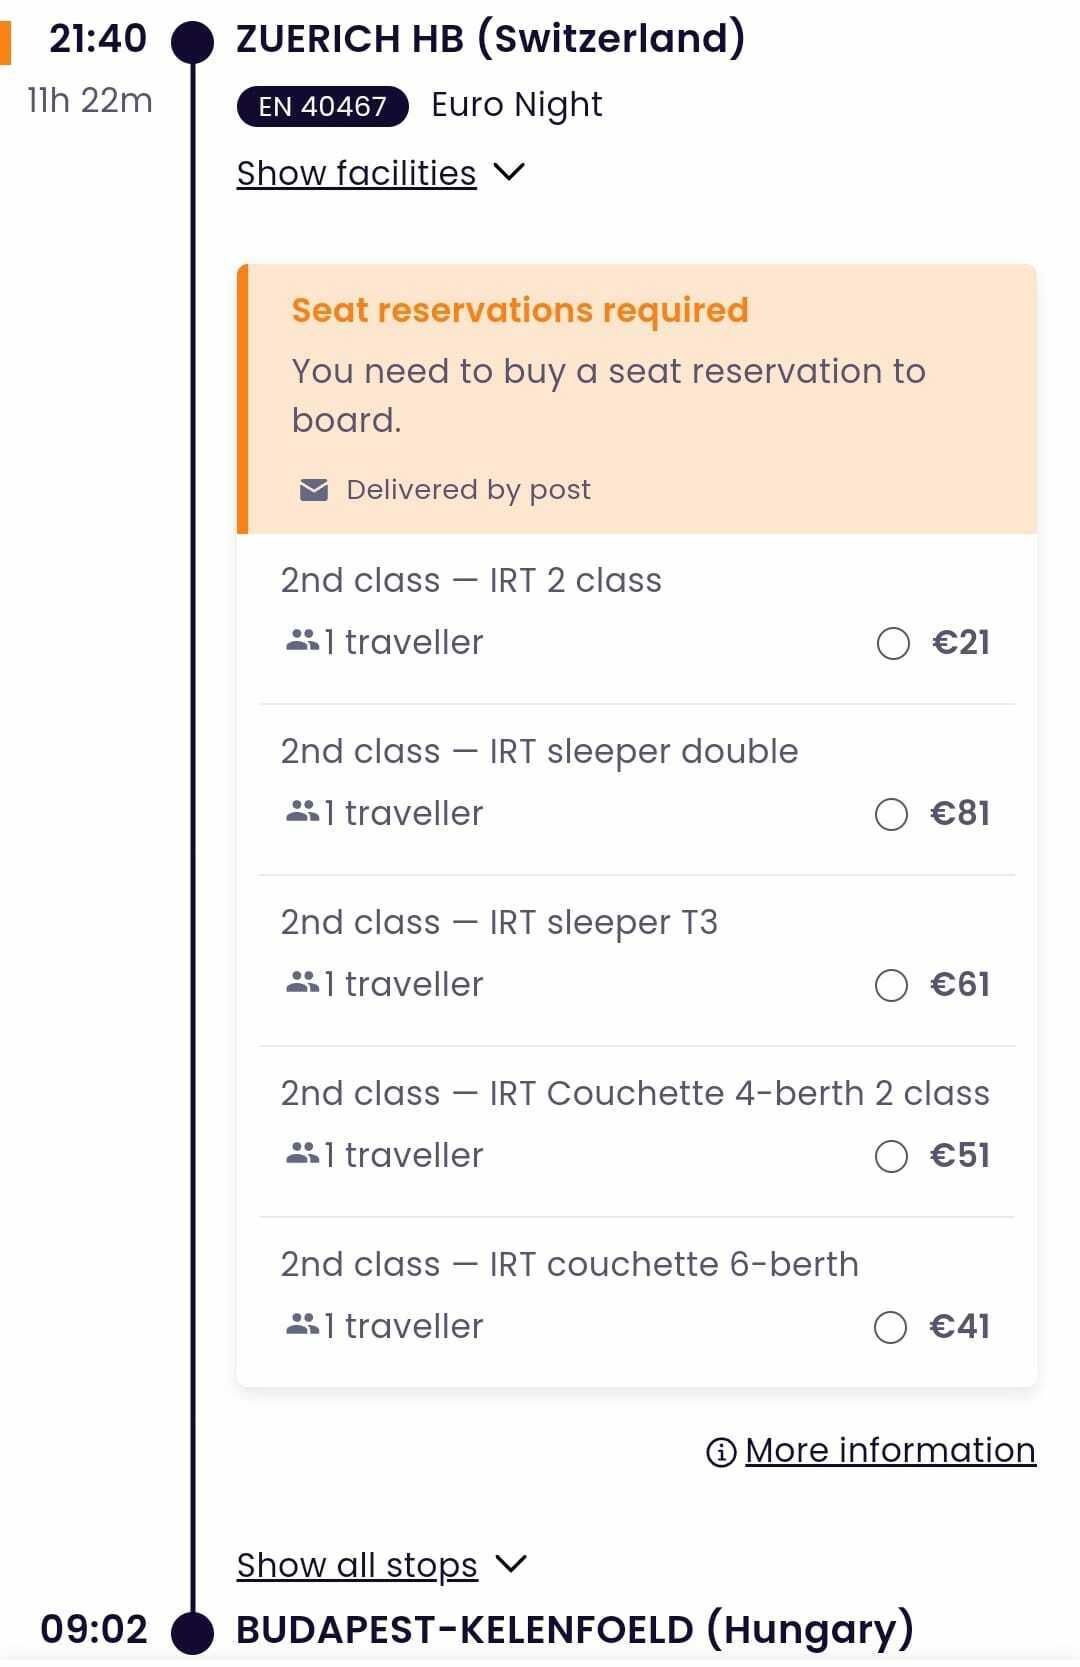Click traveller icon under IRT sleeper double

pos(302,812)
